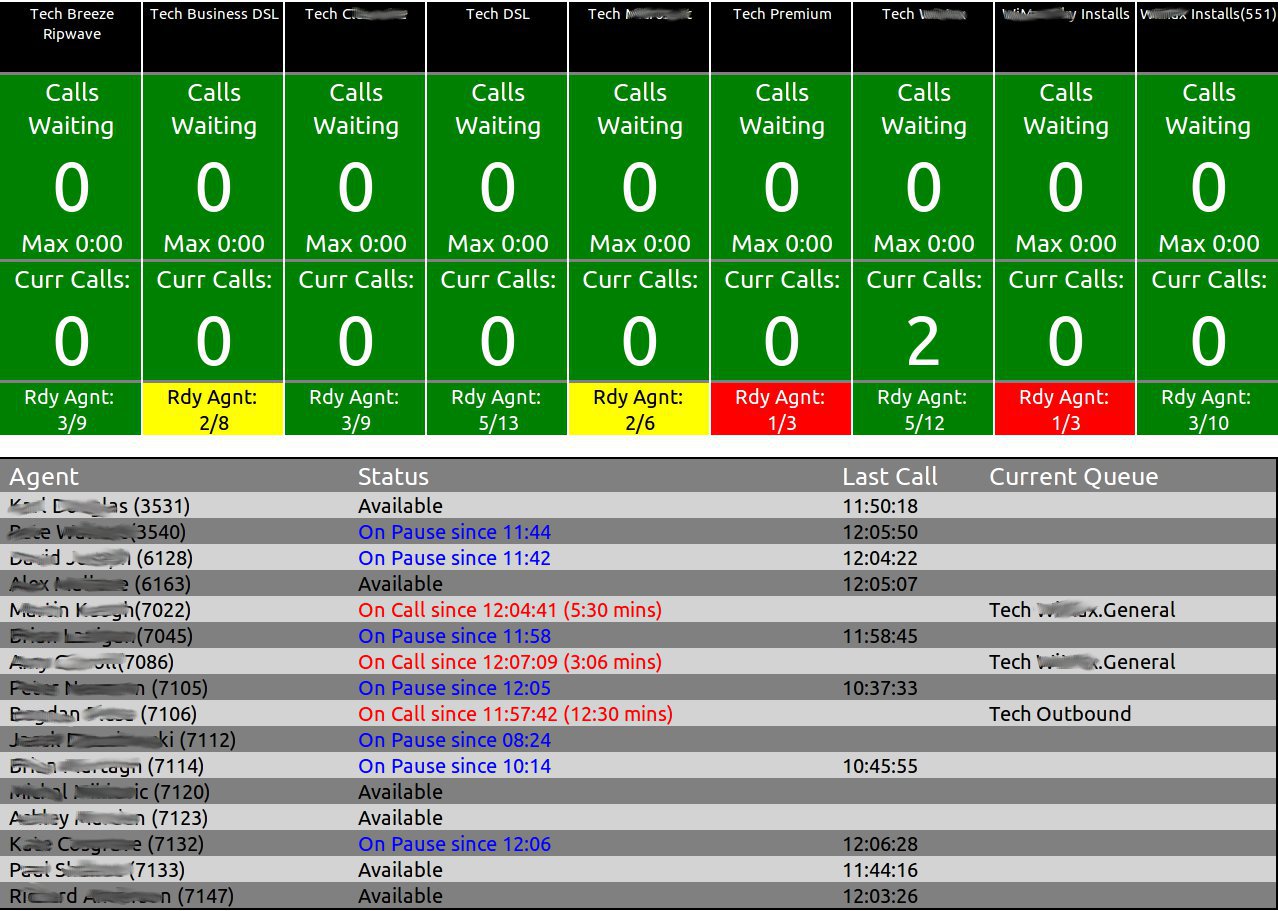1278x911 pixels.
Task: Click the Rdy Agnt 5/12 cell
Action: click(x=923, y=409)
